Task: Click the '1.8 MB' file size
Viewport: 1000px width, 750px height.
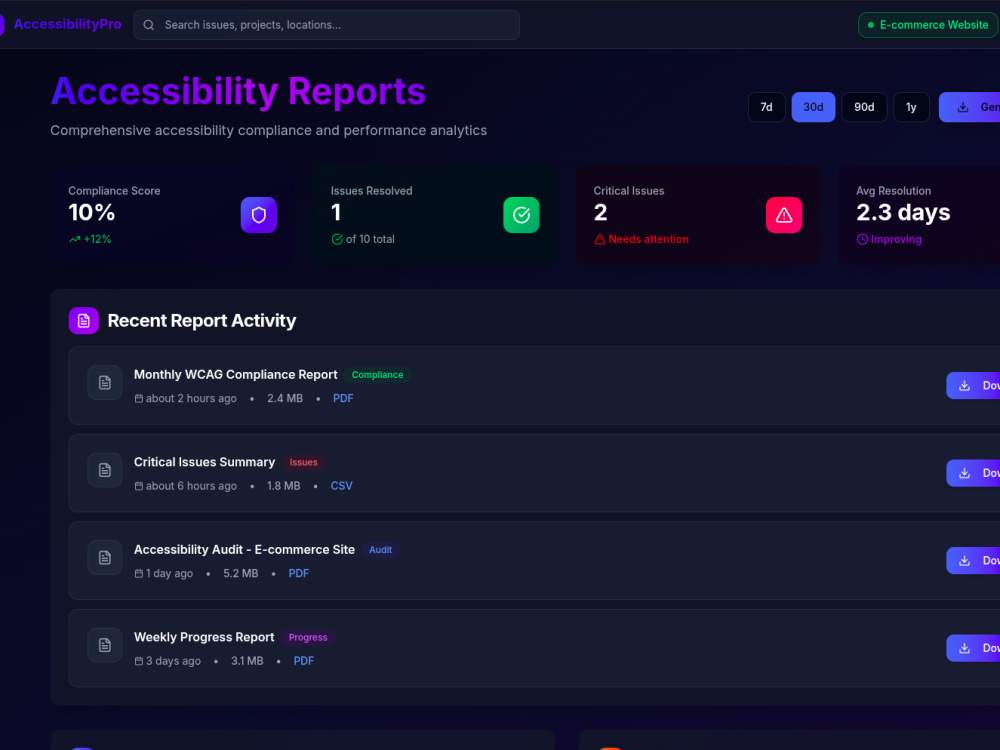Action: point(283,485)
